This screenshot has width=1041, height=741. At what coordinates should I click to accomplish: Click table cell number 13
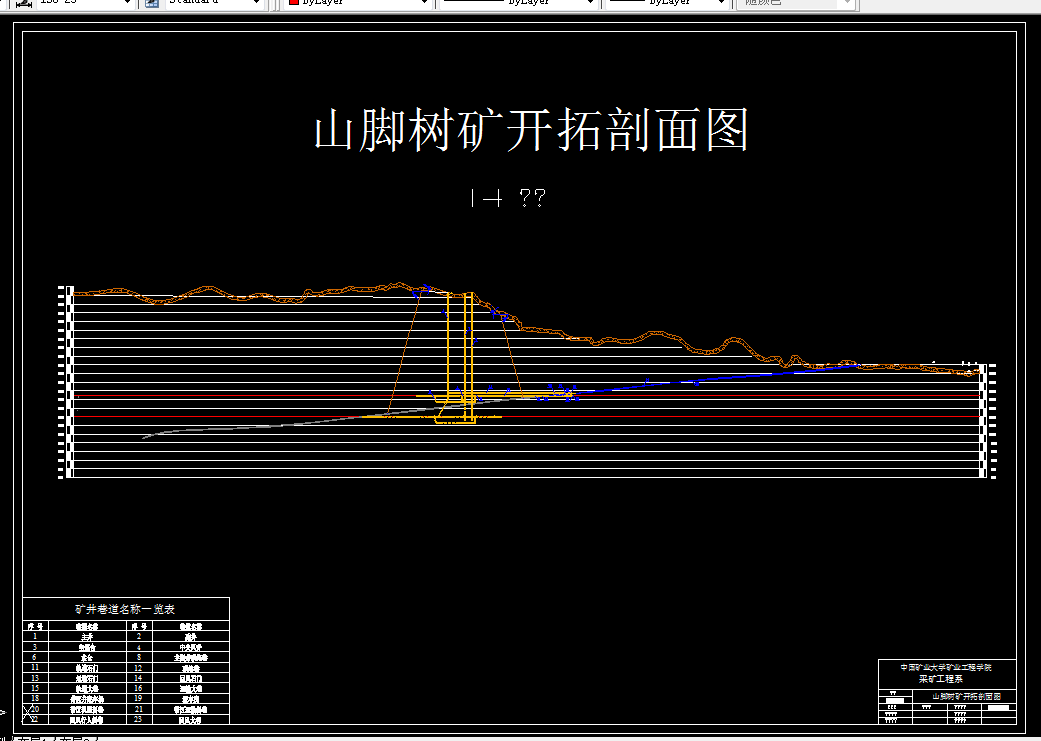pyautogui.click(x=35, y=678)
